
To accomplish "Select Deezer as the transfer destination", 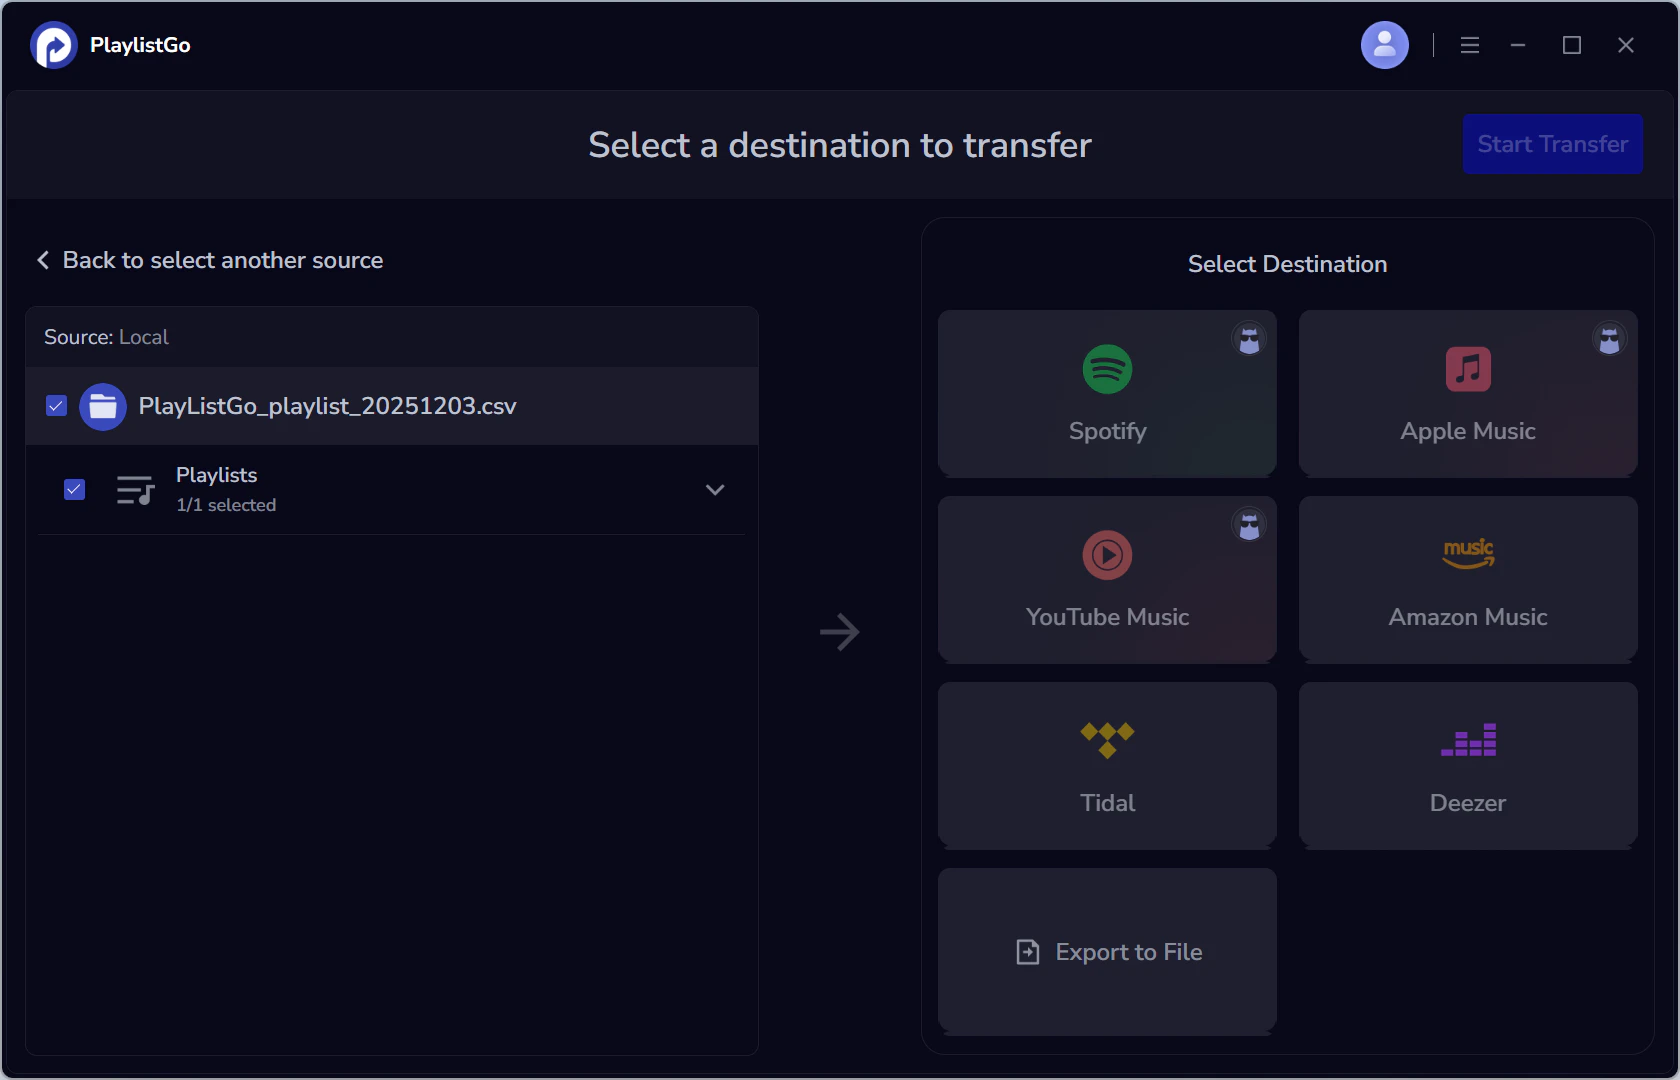I will [1467, 765].
